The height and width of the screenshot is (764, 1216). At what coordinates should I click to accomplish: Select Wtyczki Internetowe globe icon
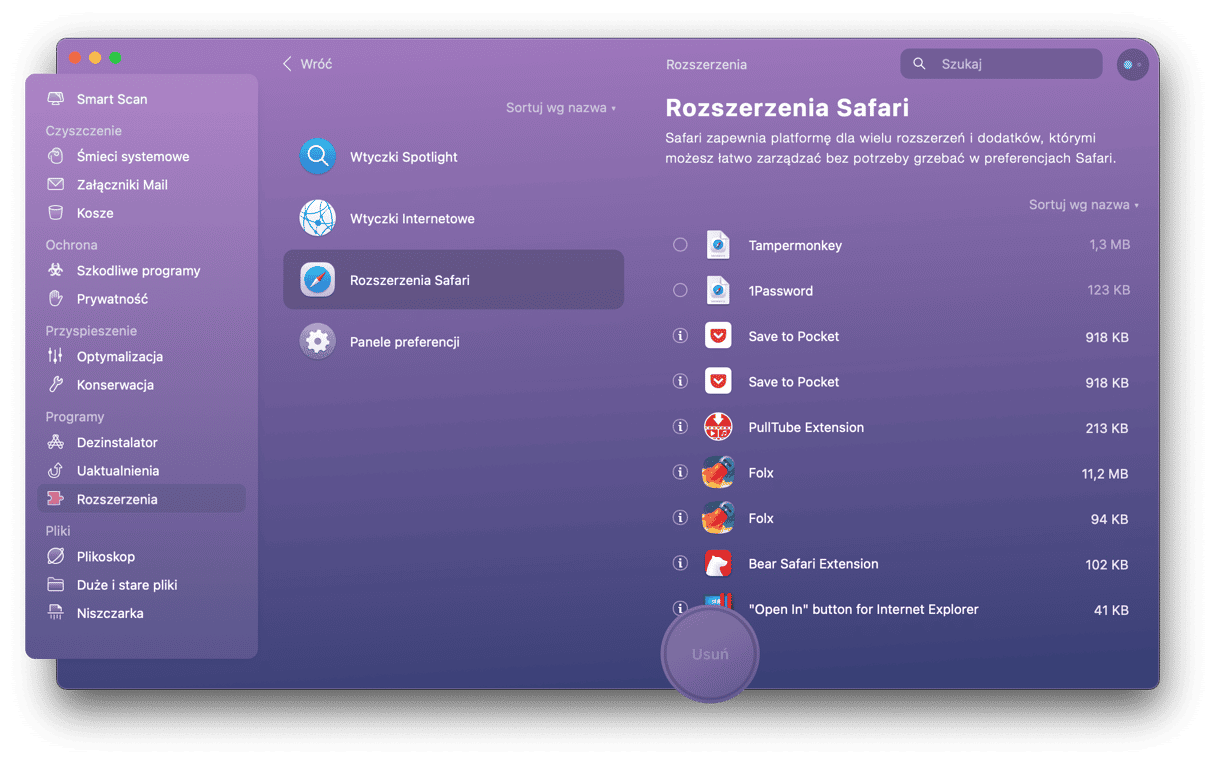tap(318, 219)
